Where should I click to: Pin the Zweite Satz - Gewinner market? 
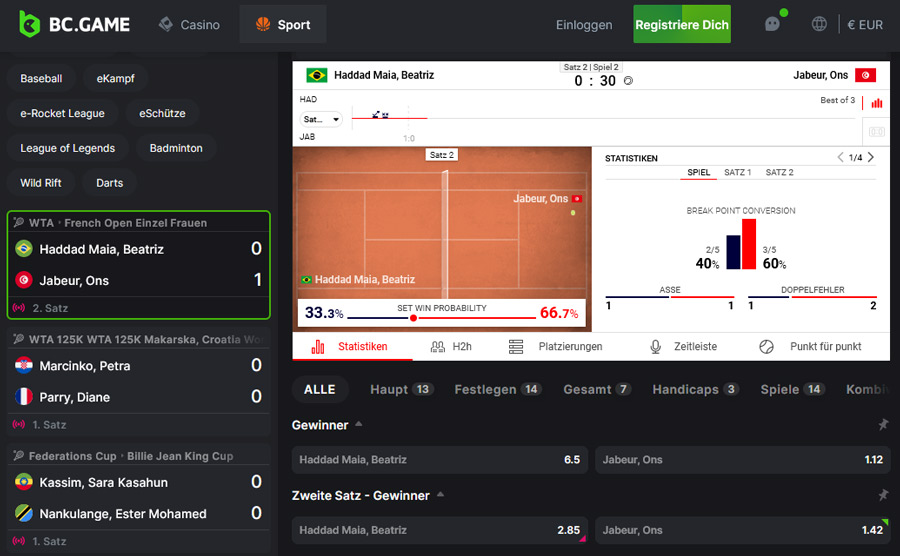click(883, 495)
